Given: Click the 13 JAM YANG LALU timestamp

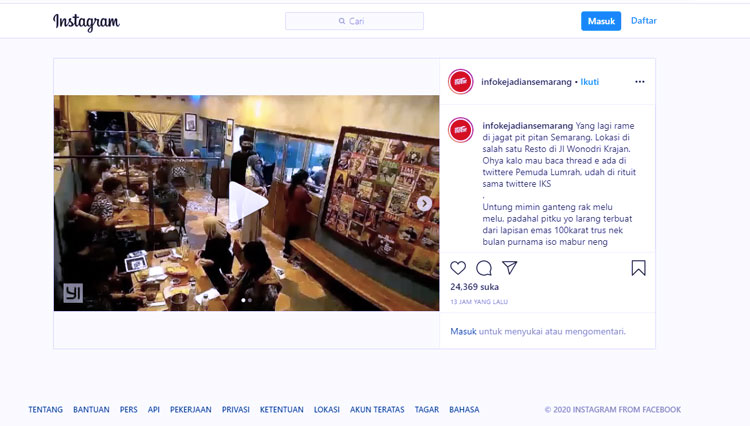Looking at the screenshot, I should pyautogui.click(x=479, y=302).
